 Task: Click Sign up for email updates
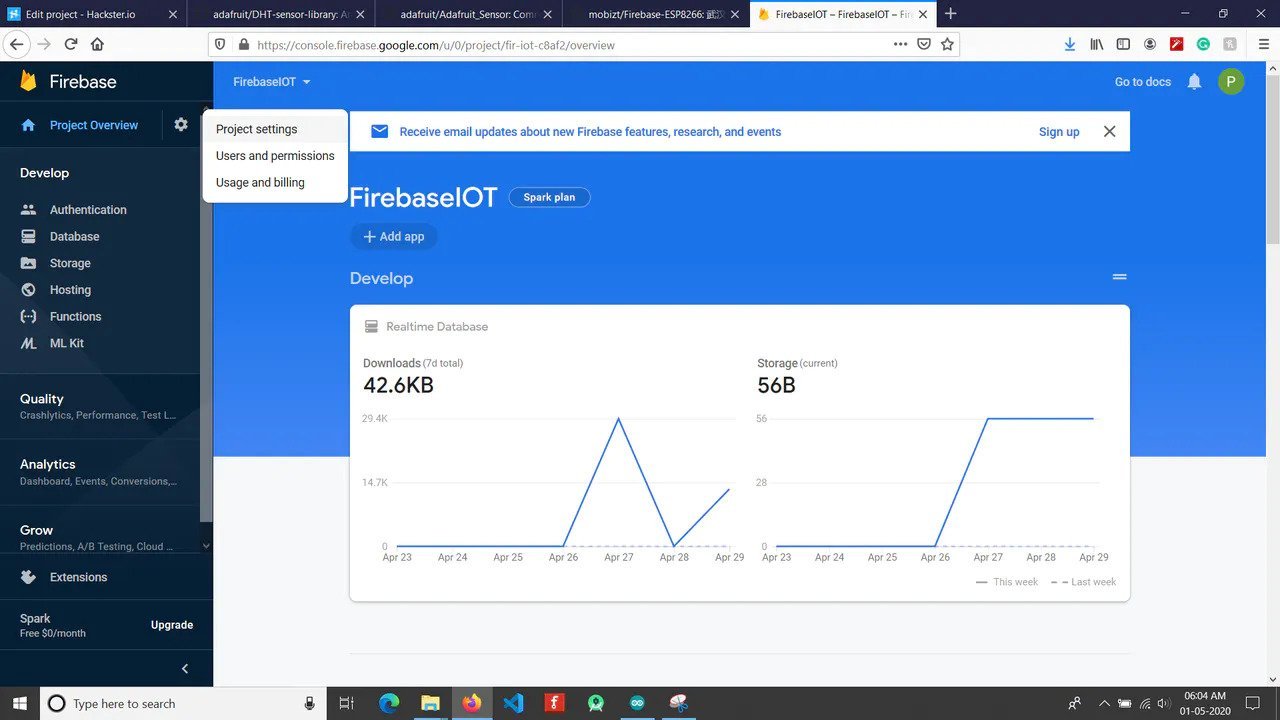(1059, 132)
